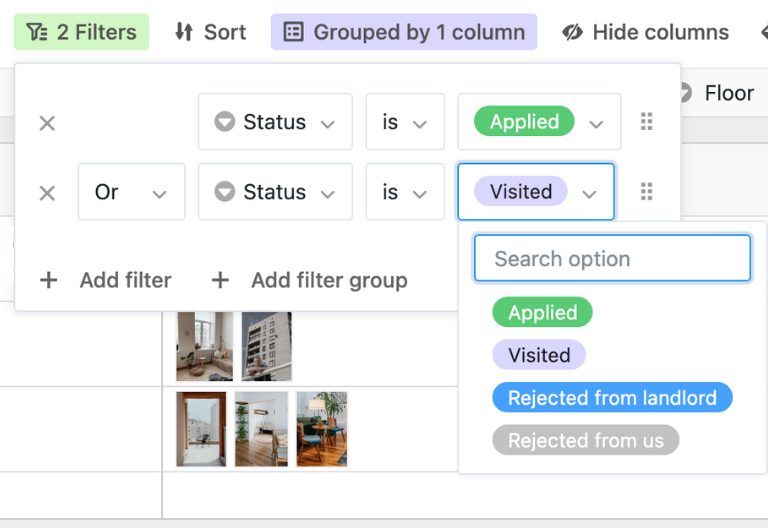768x528 pixels.
Task: Choose Rejected from us option
Action: point(586,440)
